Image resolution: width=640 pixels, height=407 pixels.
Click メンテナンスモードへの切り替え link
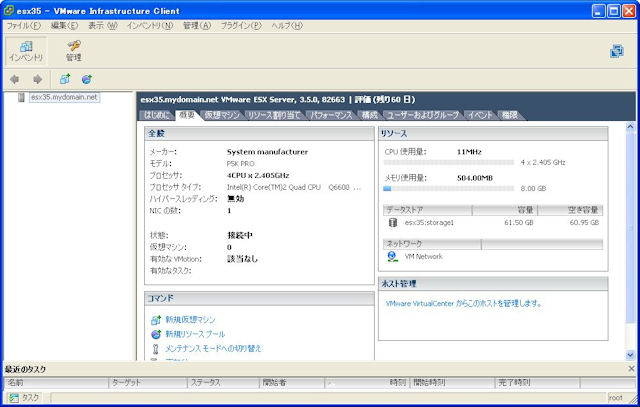[x=213, y=349]
